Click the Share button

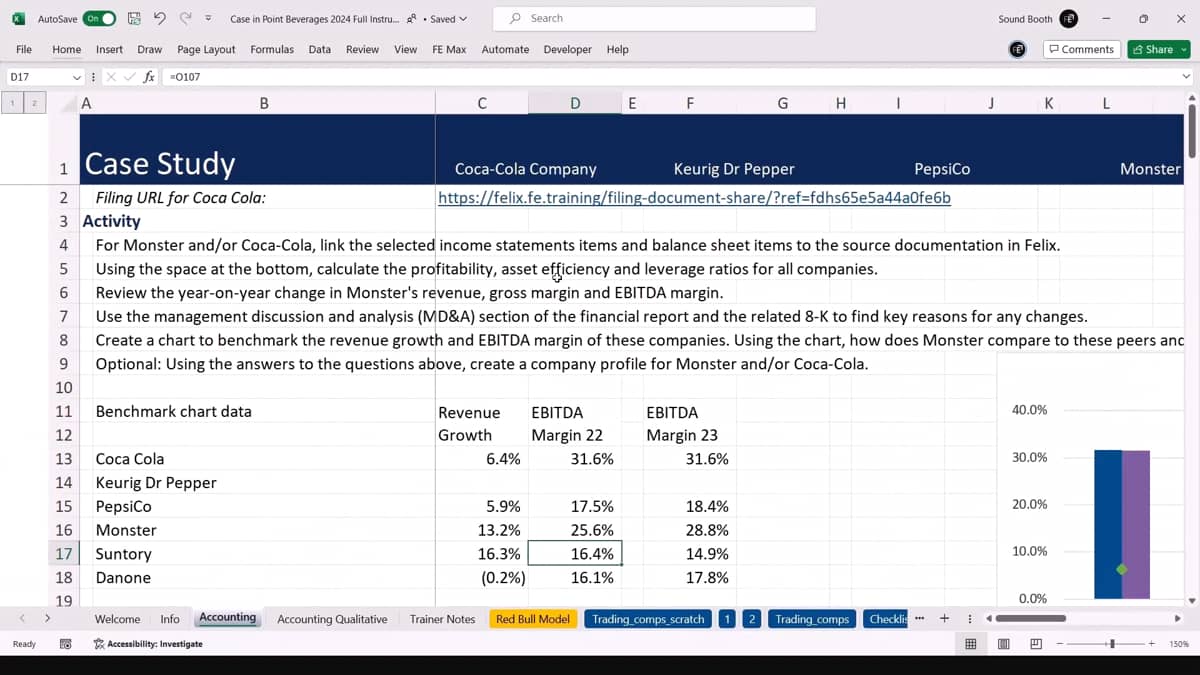pos(1153,49)
